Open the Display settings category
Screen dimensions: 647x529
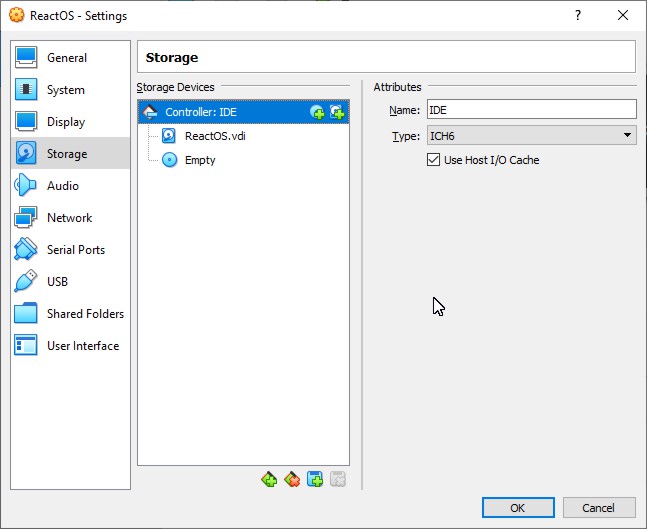(x=70, y=121)
